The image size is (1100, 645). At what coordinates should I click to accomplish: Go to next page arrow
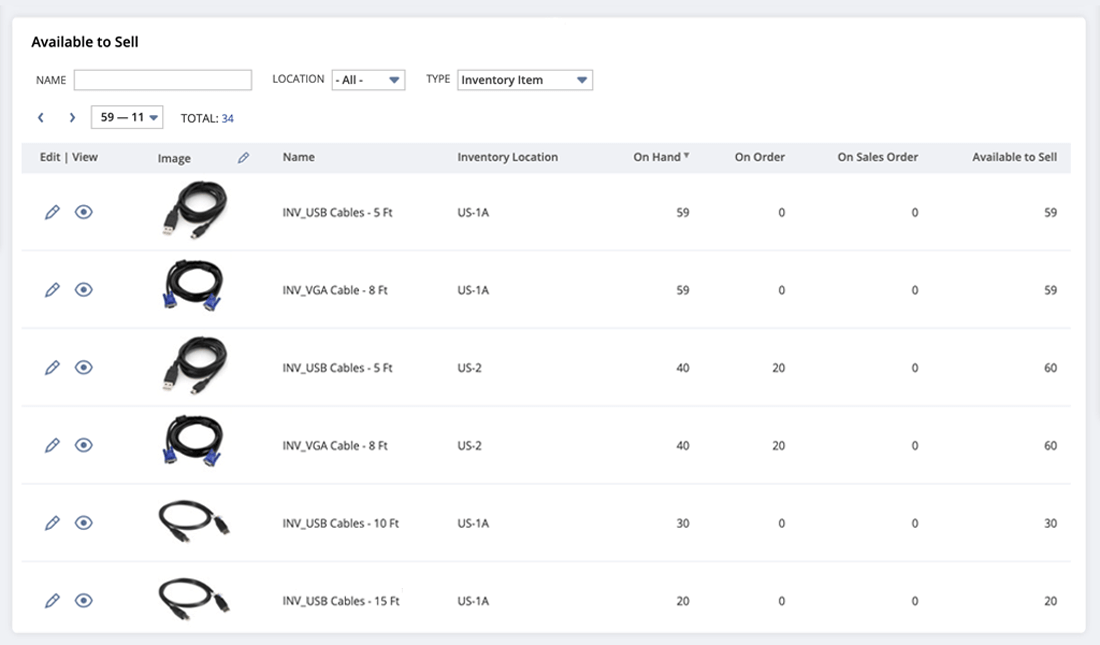pos(72,118)
